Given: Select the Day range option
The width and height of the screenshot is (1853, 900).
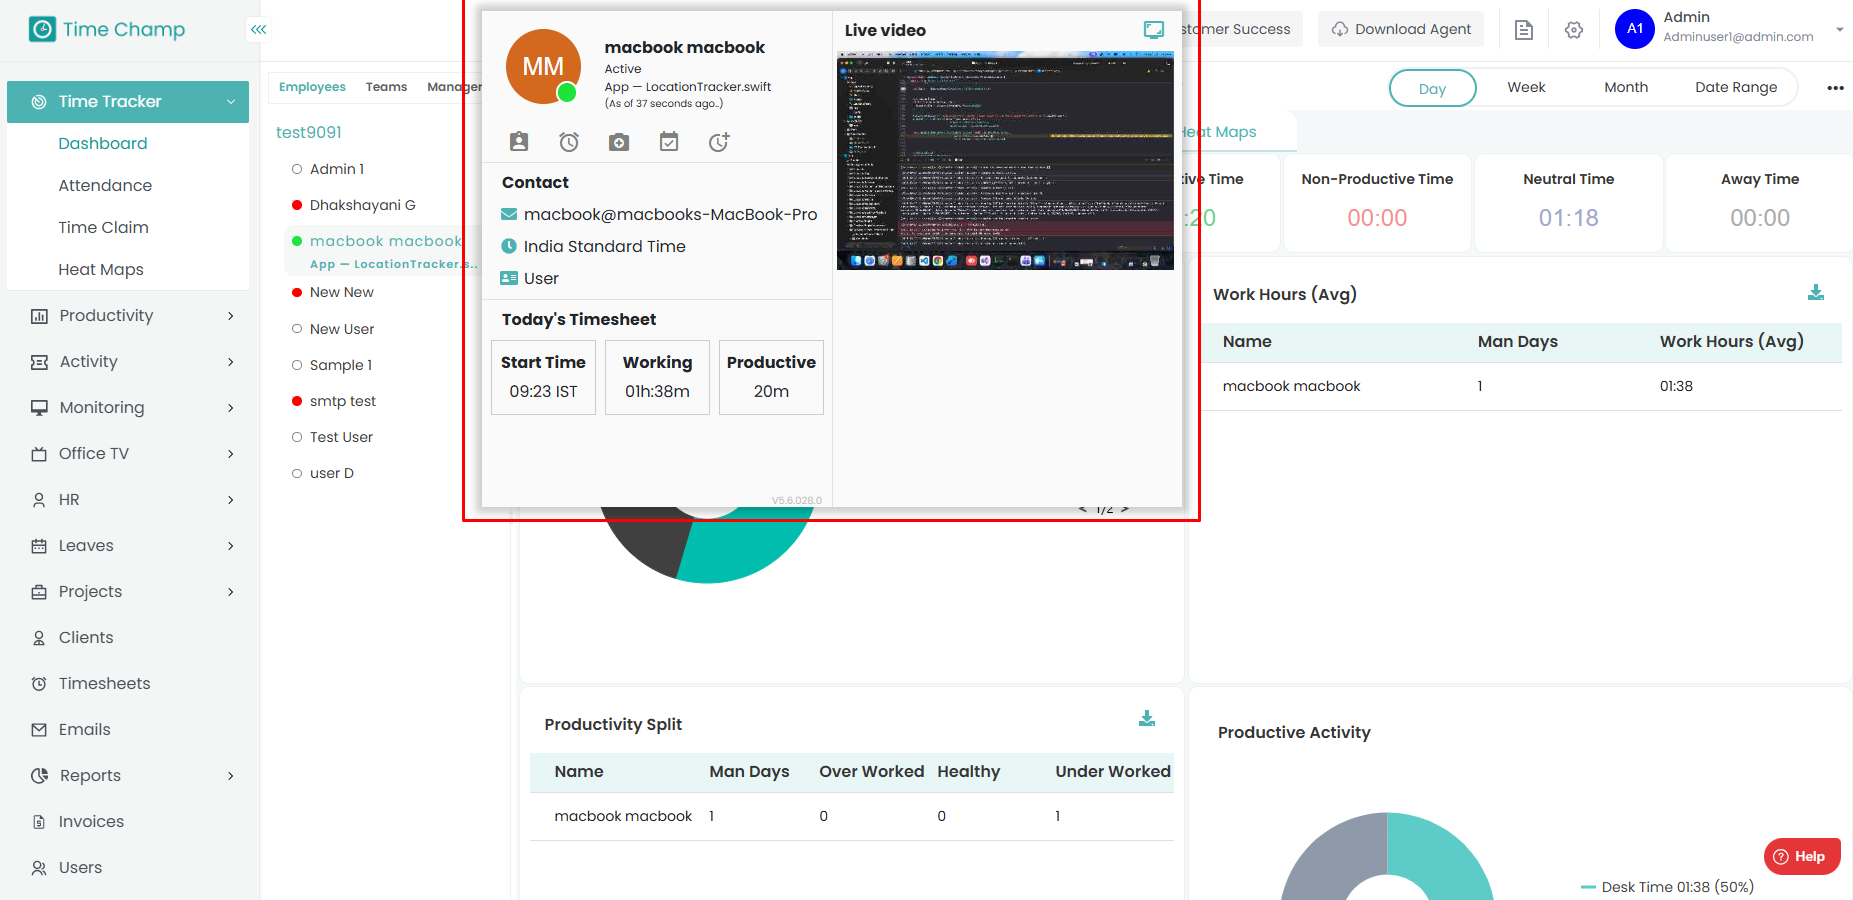Looking at the screenshot, I should click(x=1432, y=88).
